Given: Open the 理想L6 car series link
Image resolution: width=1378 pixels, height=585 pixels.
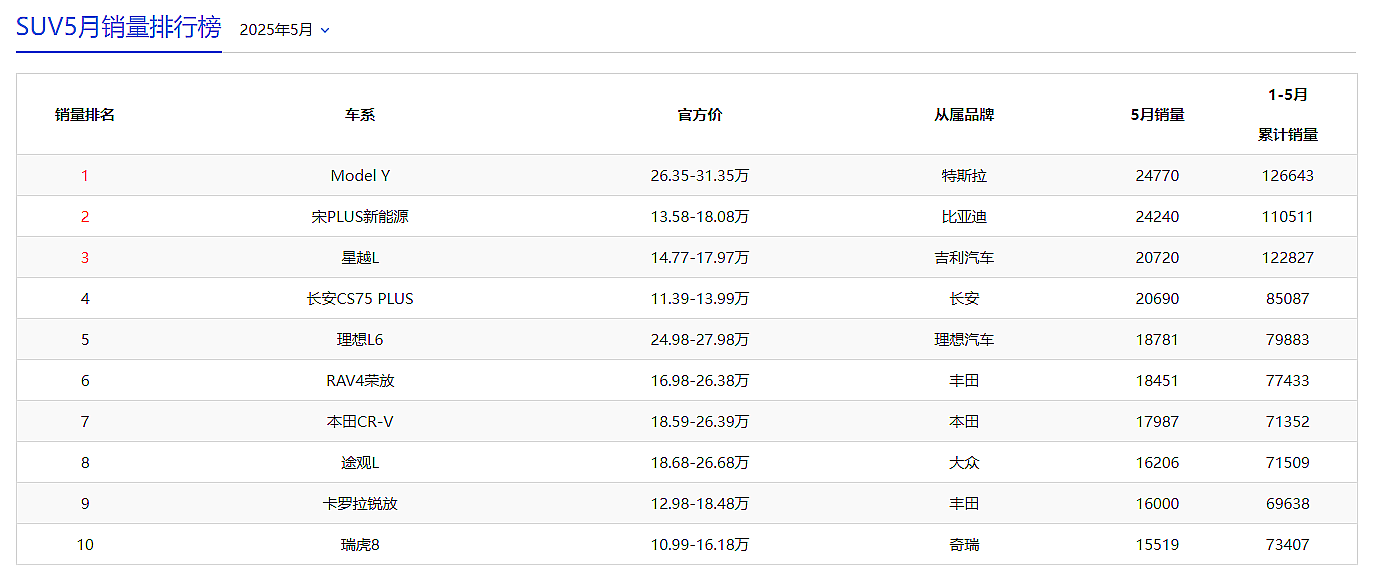Looking at the screenshot, I should 360,340.
